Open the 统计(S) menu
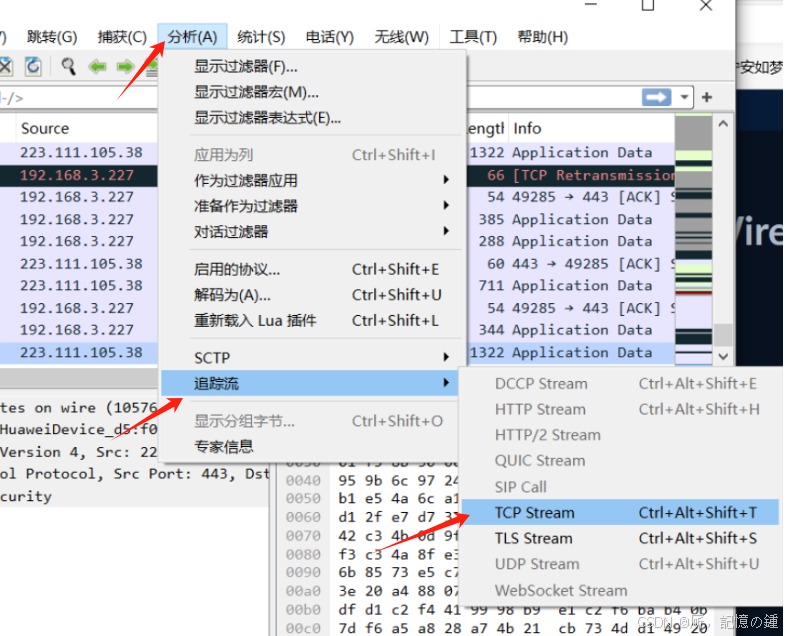The width and height of the screenshot is (786, 636). (261, 37)
